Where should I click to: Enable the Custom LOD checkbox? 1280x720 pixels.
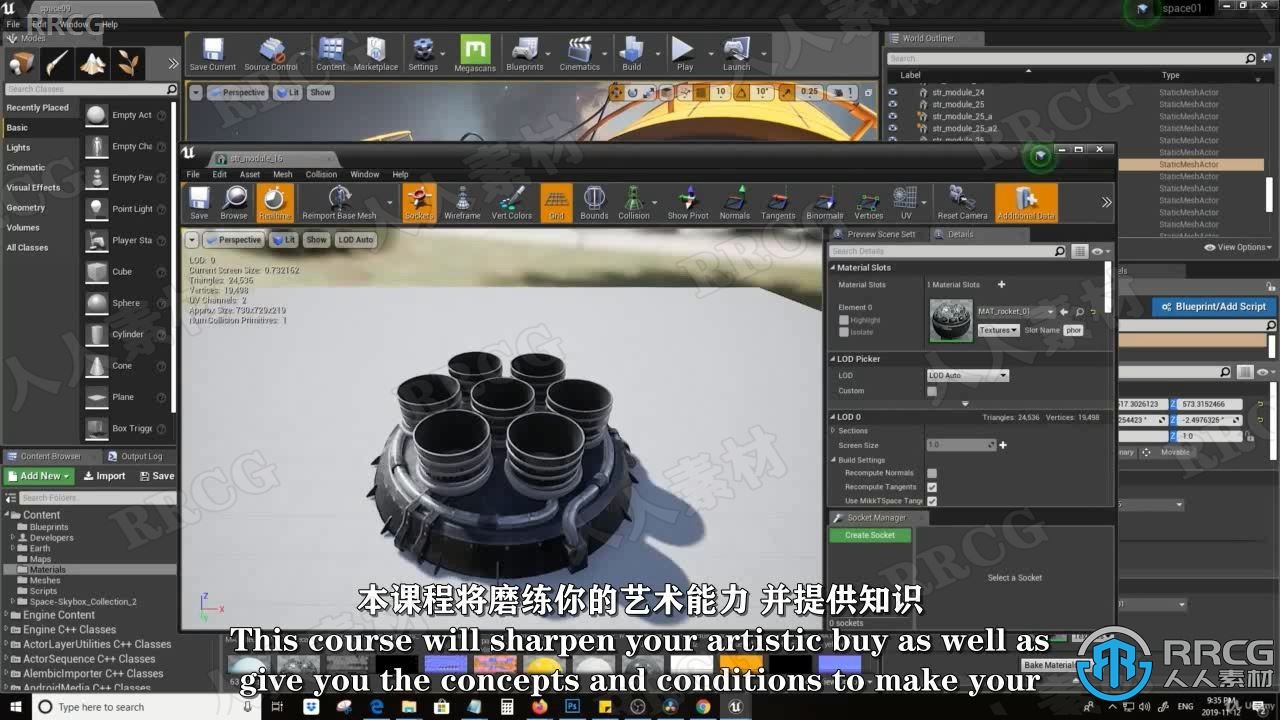(x=932, y=391)
